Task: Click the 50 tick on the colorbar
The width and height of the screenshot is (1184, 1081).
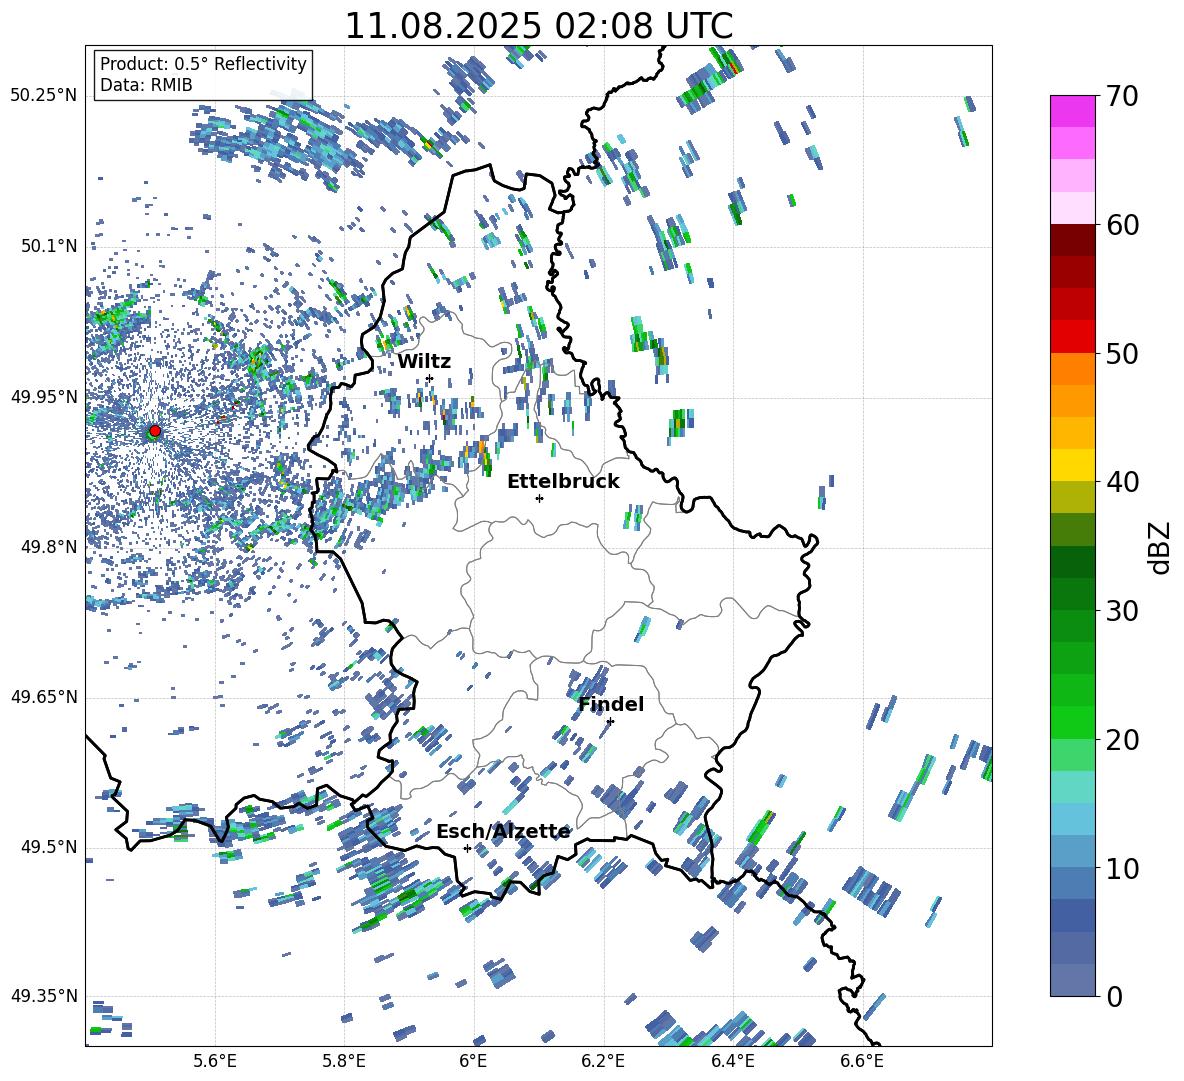Action: [1122, 353]
